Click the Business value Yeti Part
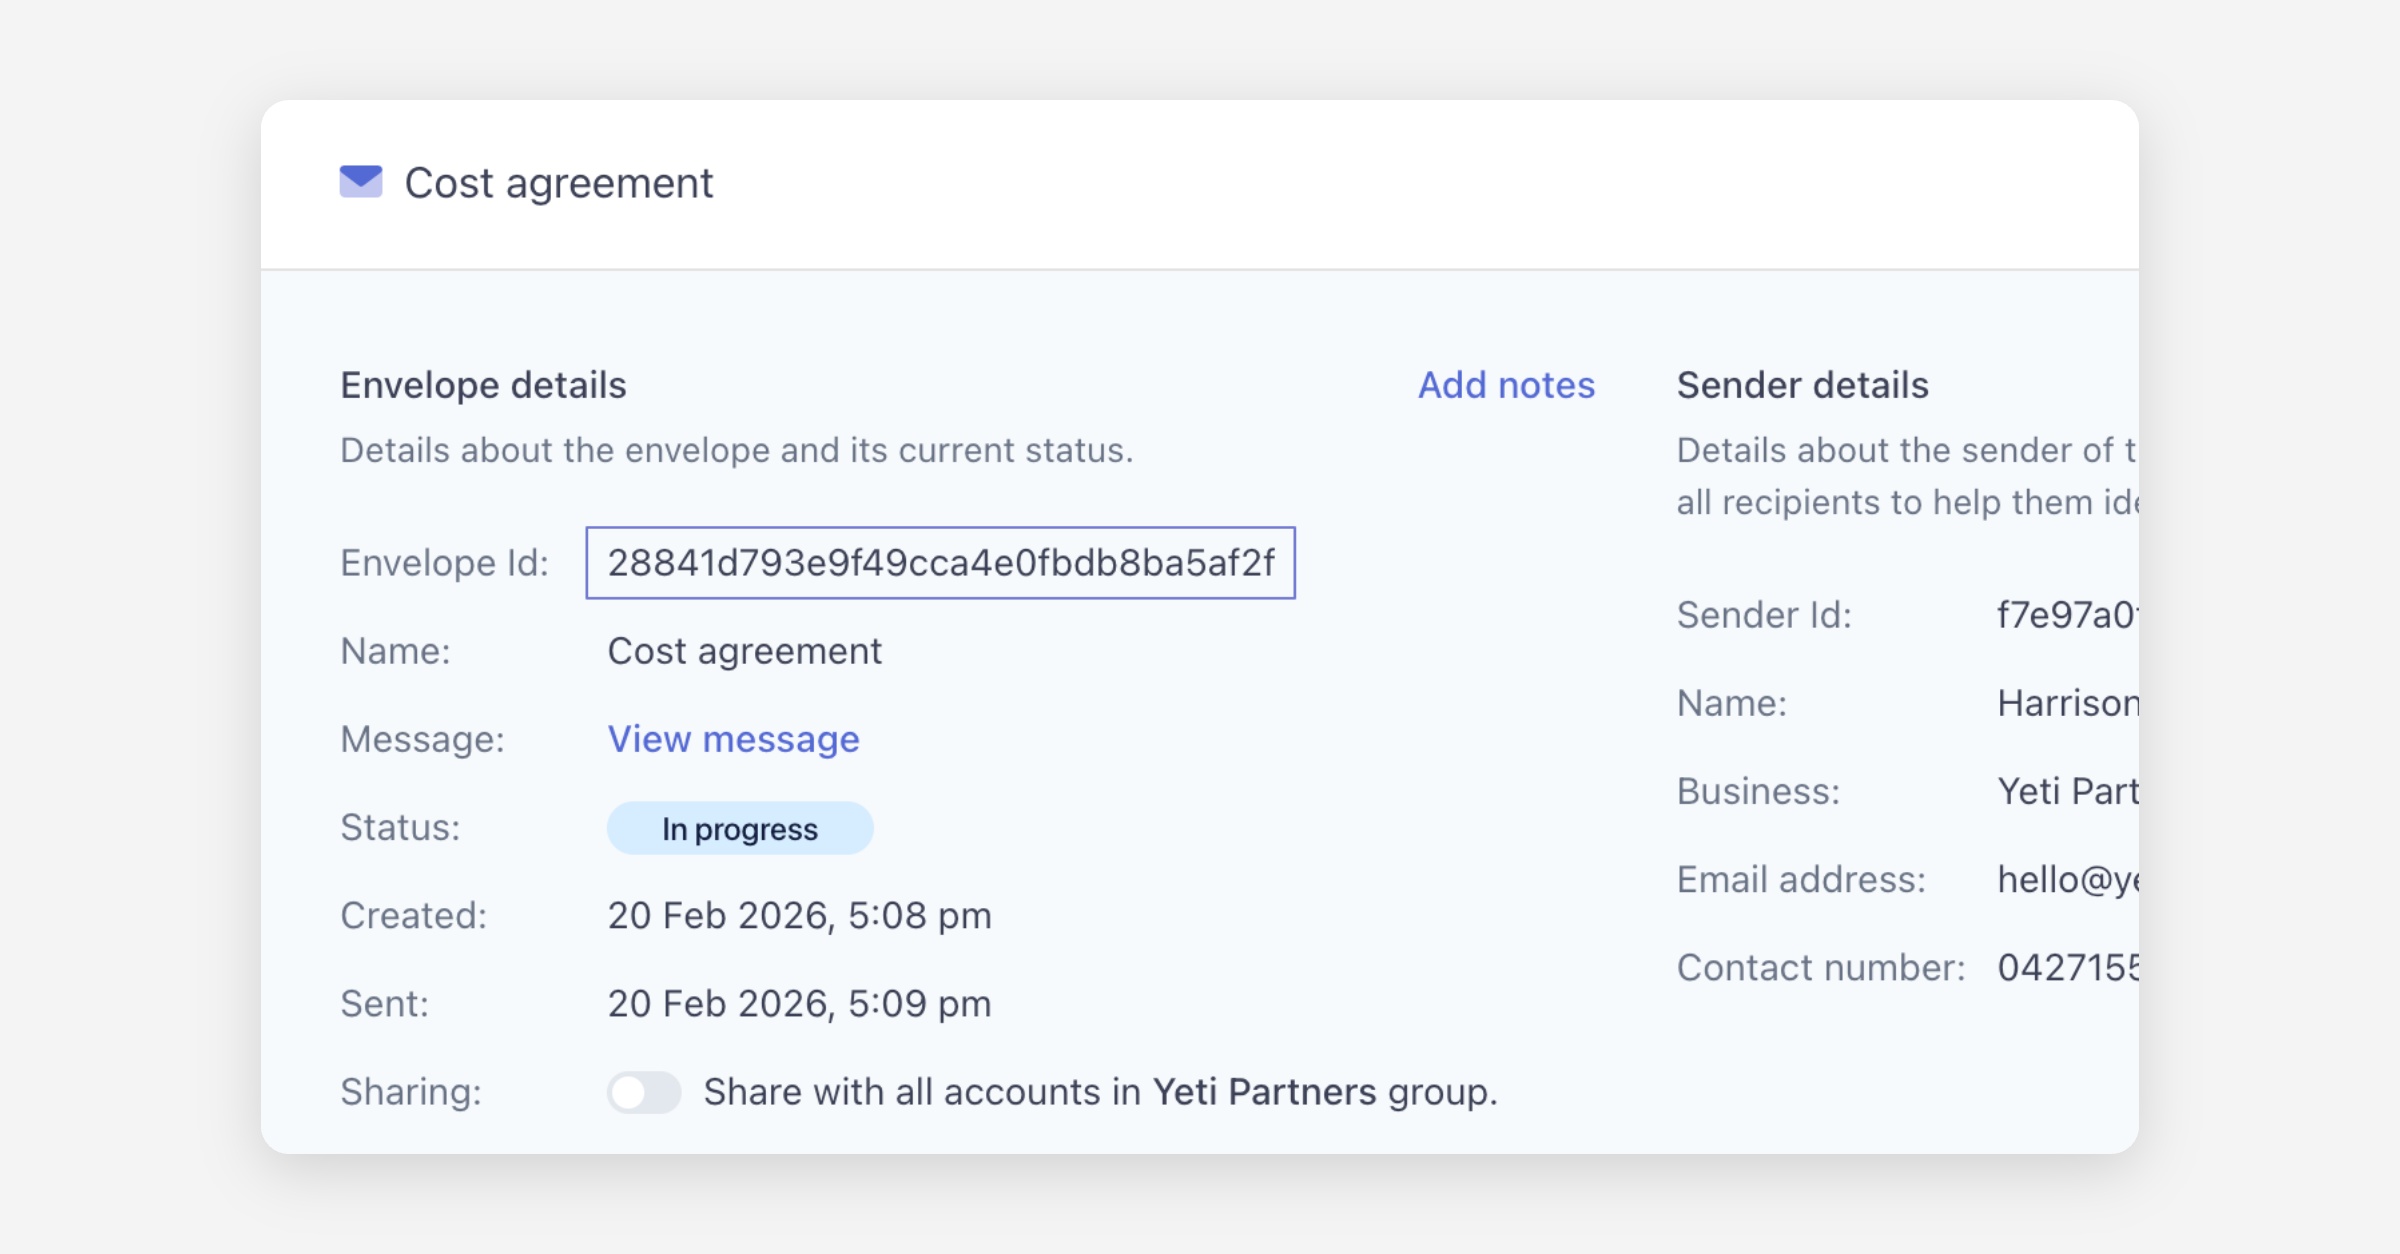This screenshot has width=2400, height=1254. click(2066, 791)
